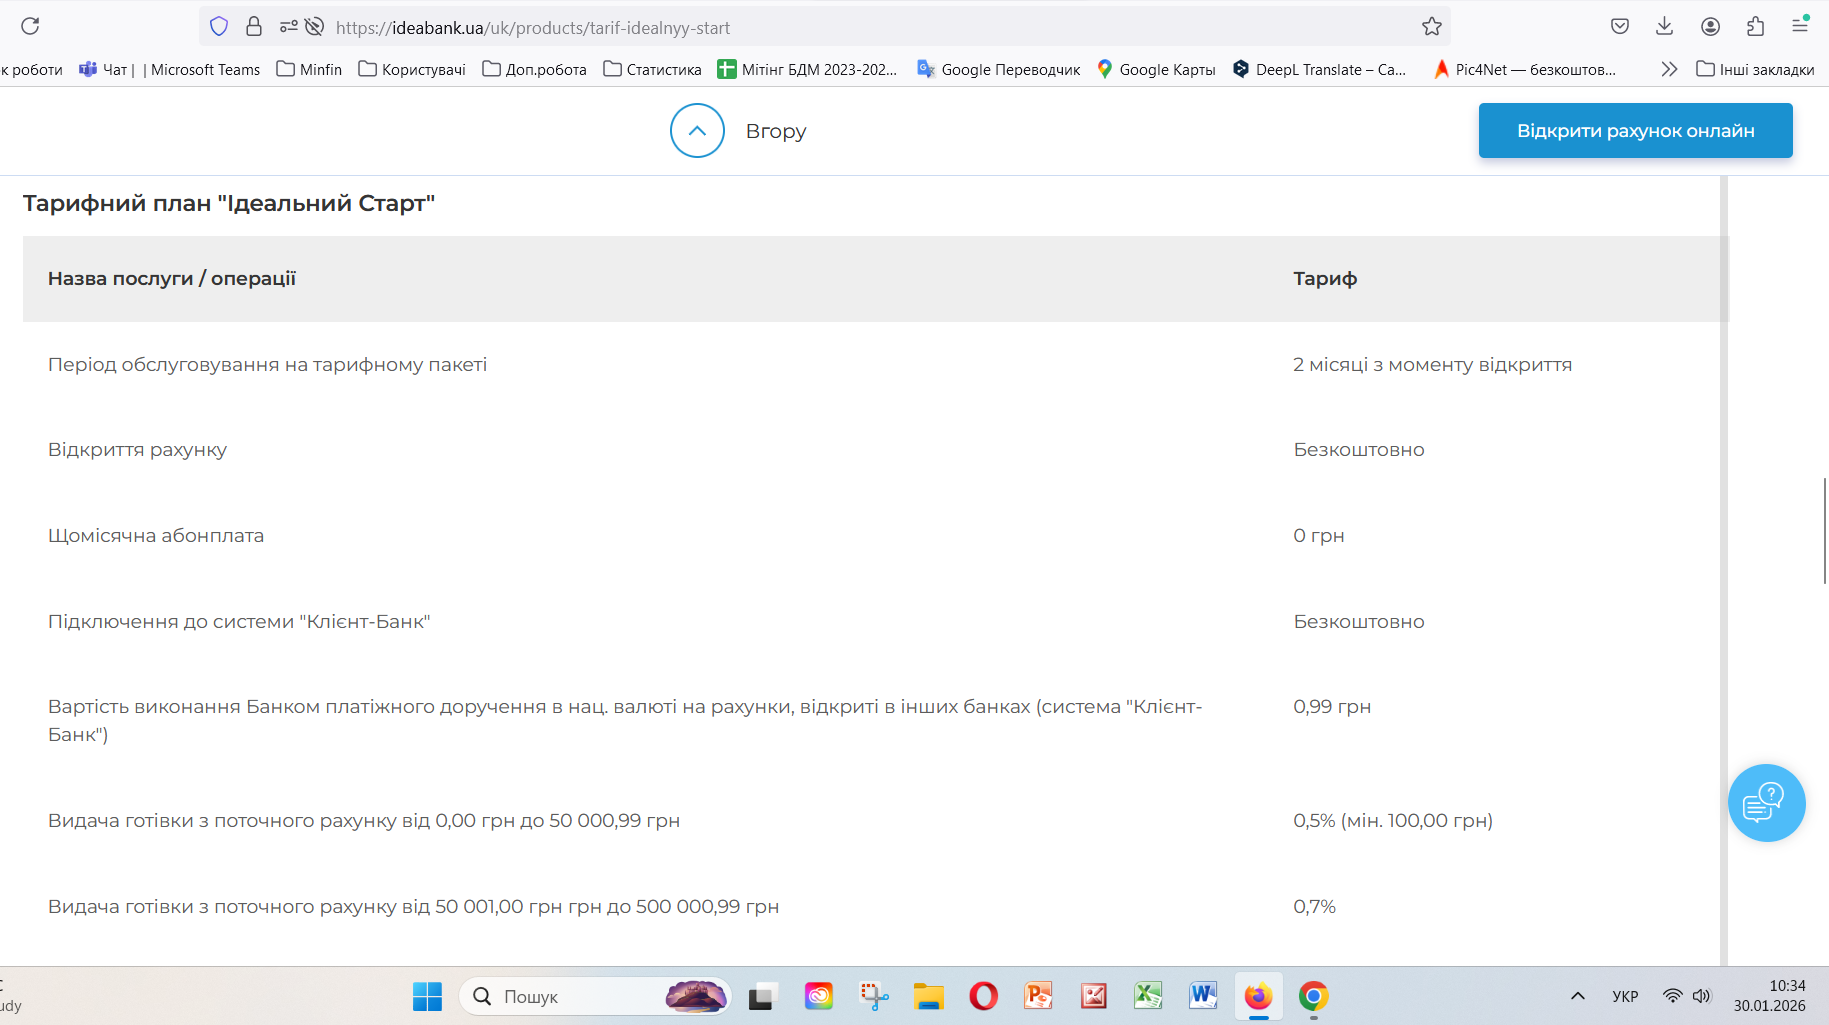This screenshot has height=1025, width=1829.
Task: Expand the system tray hidden icons chevron
Action: pos(1578,996)
